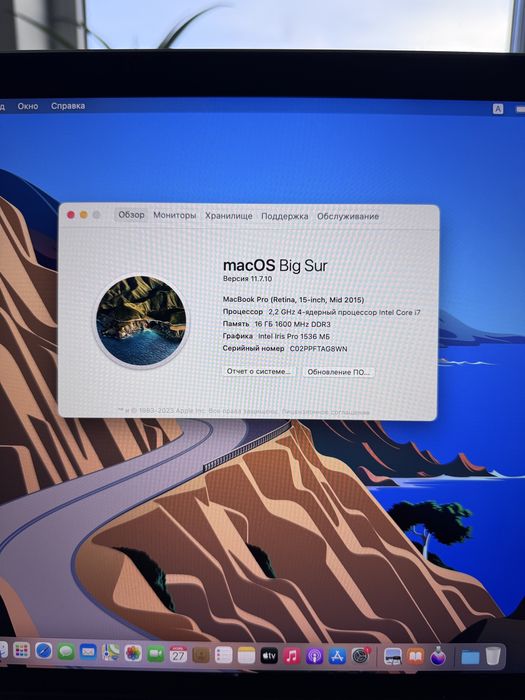Screen dimensions: 525x700
Task: Open Launchpad from the Dock
Action: [x=21, y=650]
